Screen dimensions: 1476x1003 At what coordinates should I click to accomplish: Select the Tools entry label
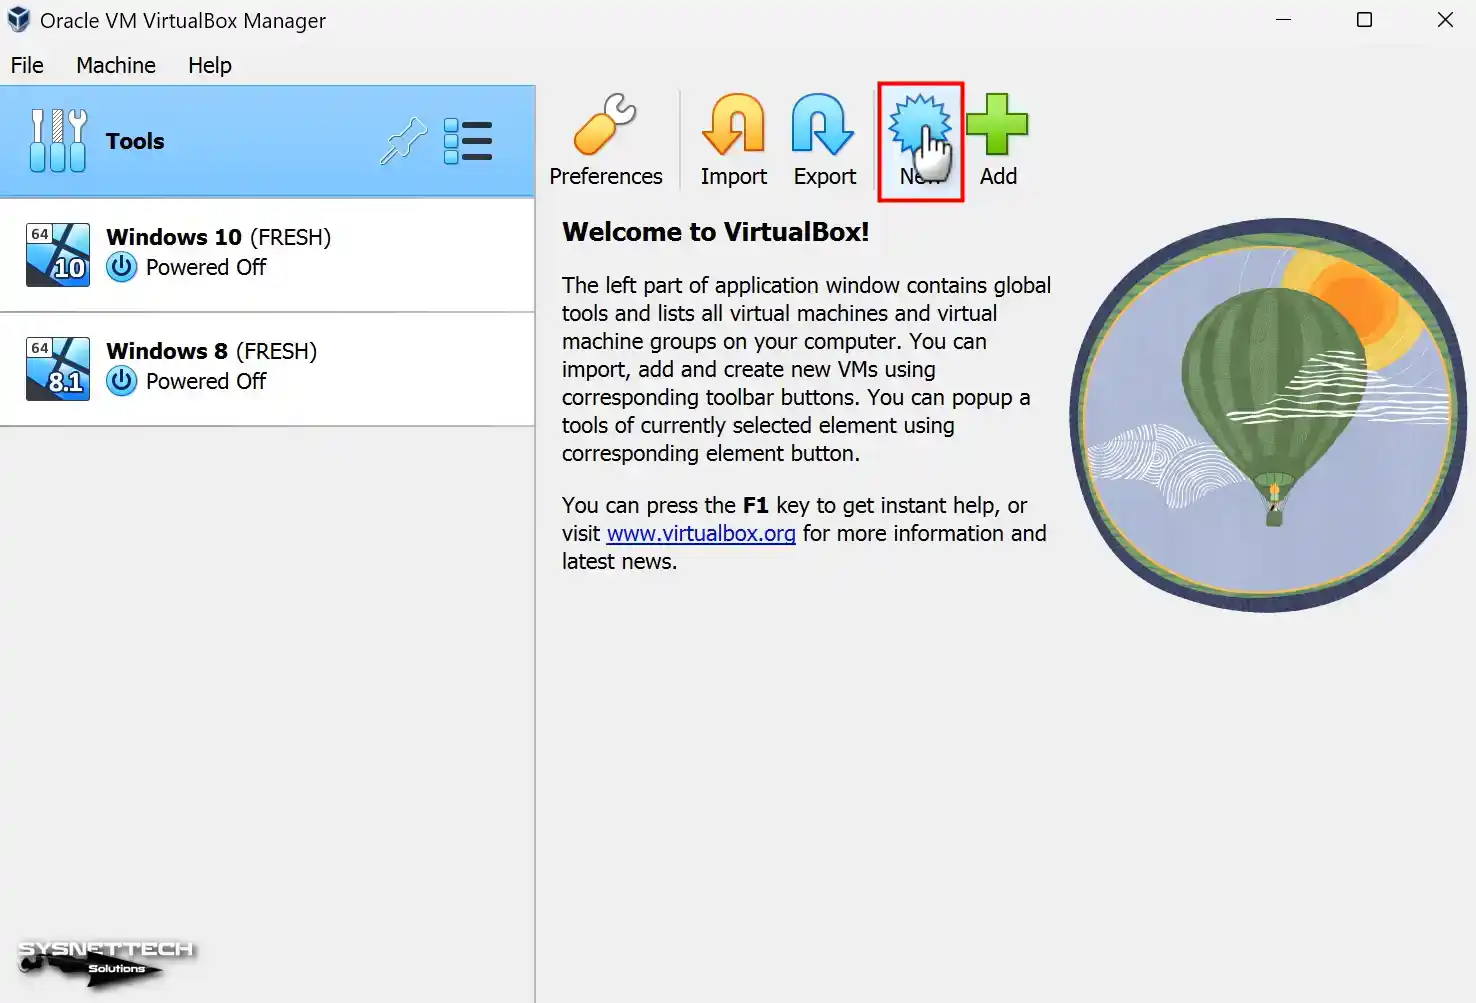click(135, 141)
